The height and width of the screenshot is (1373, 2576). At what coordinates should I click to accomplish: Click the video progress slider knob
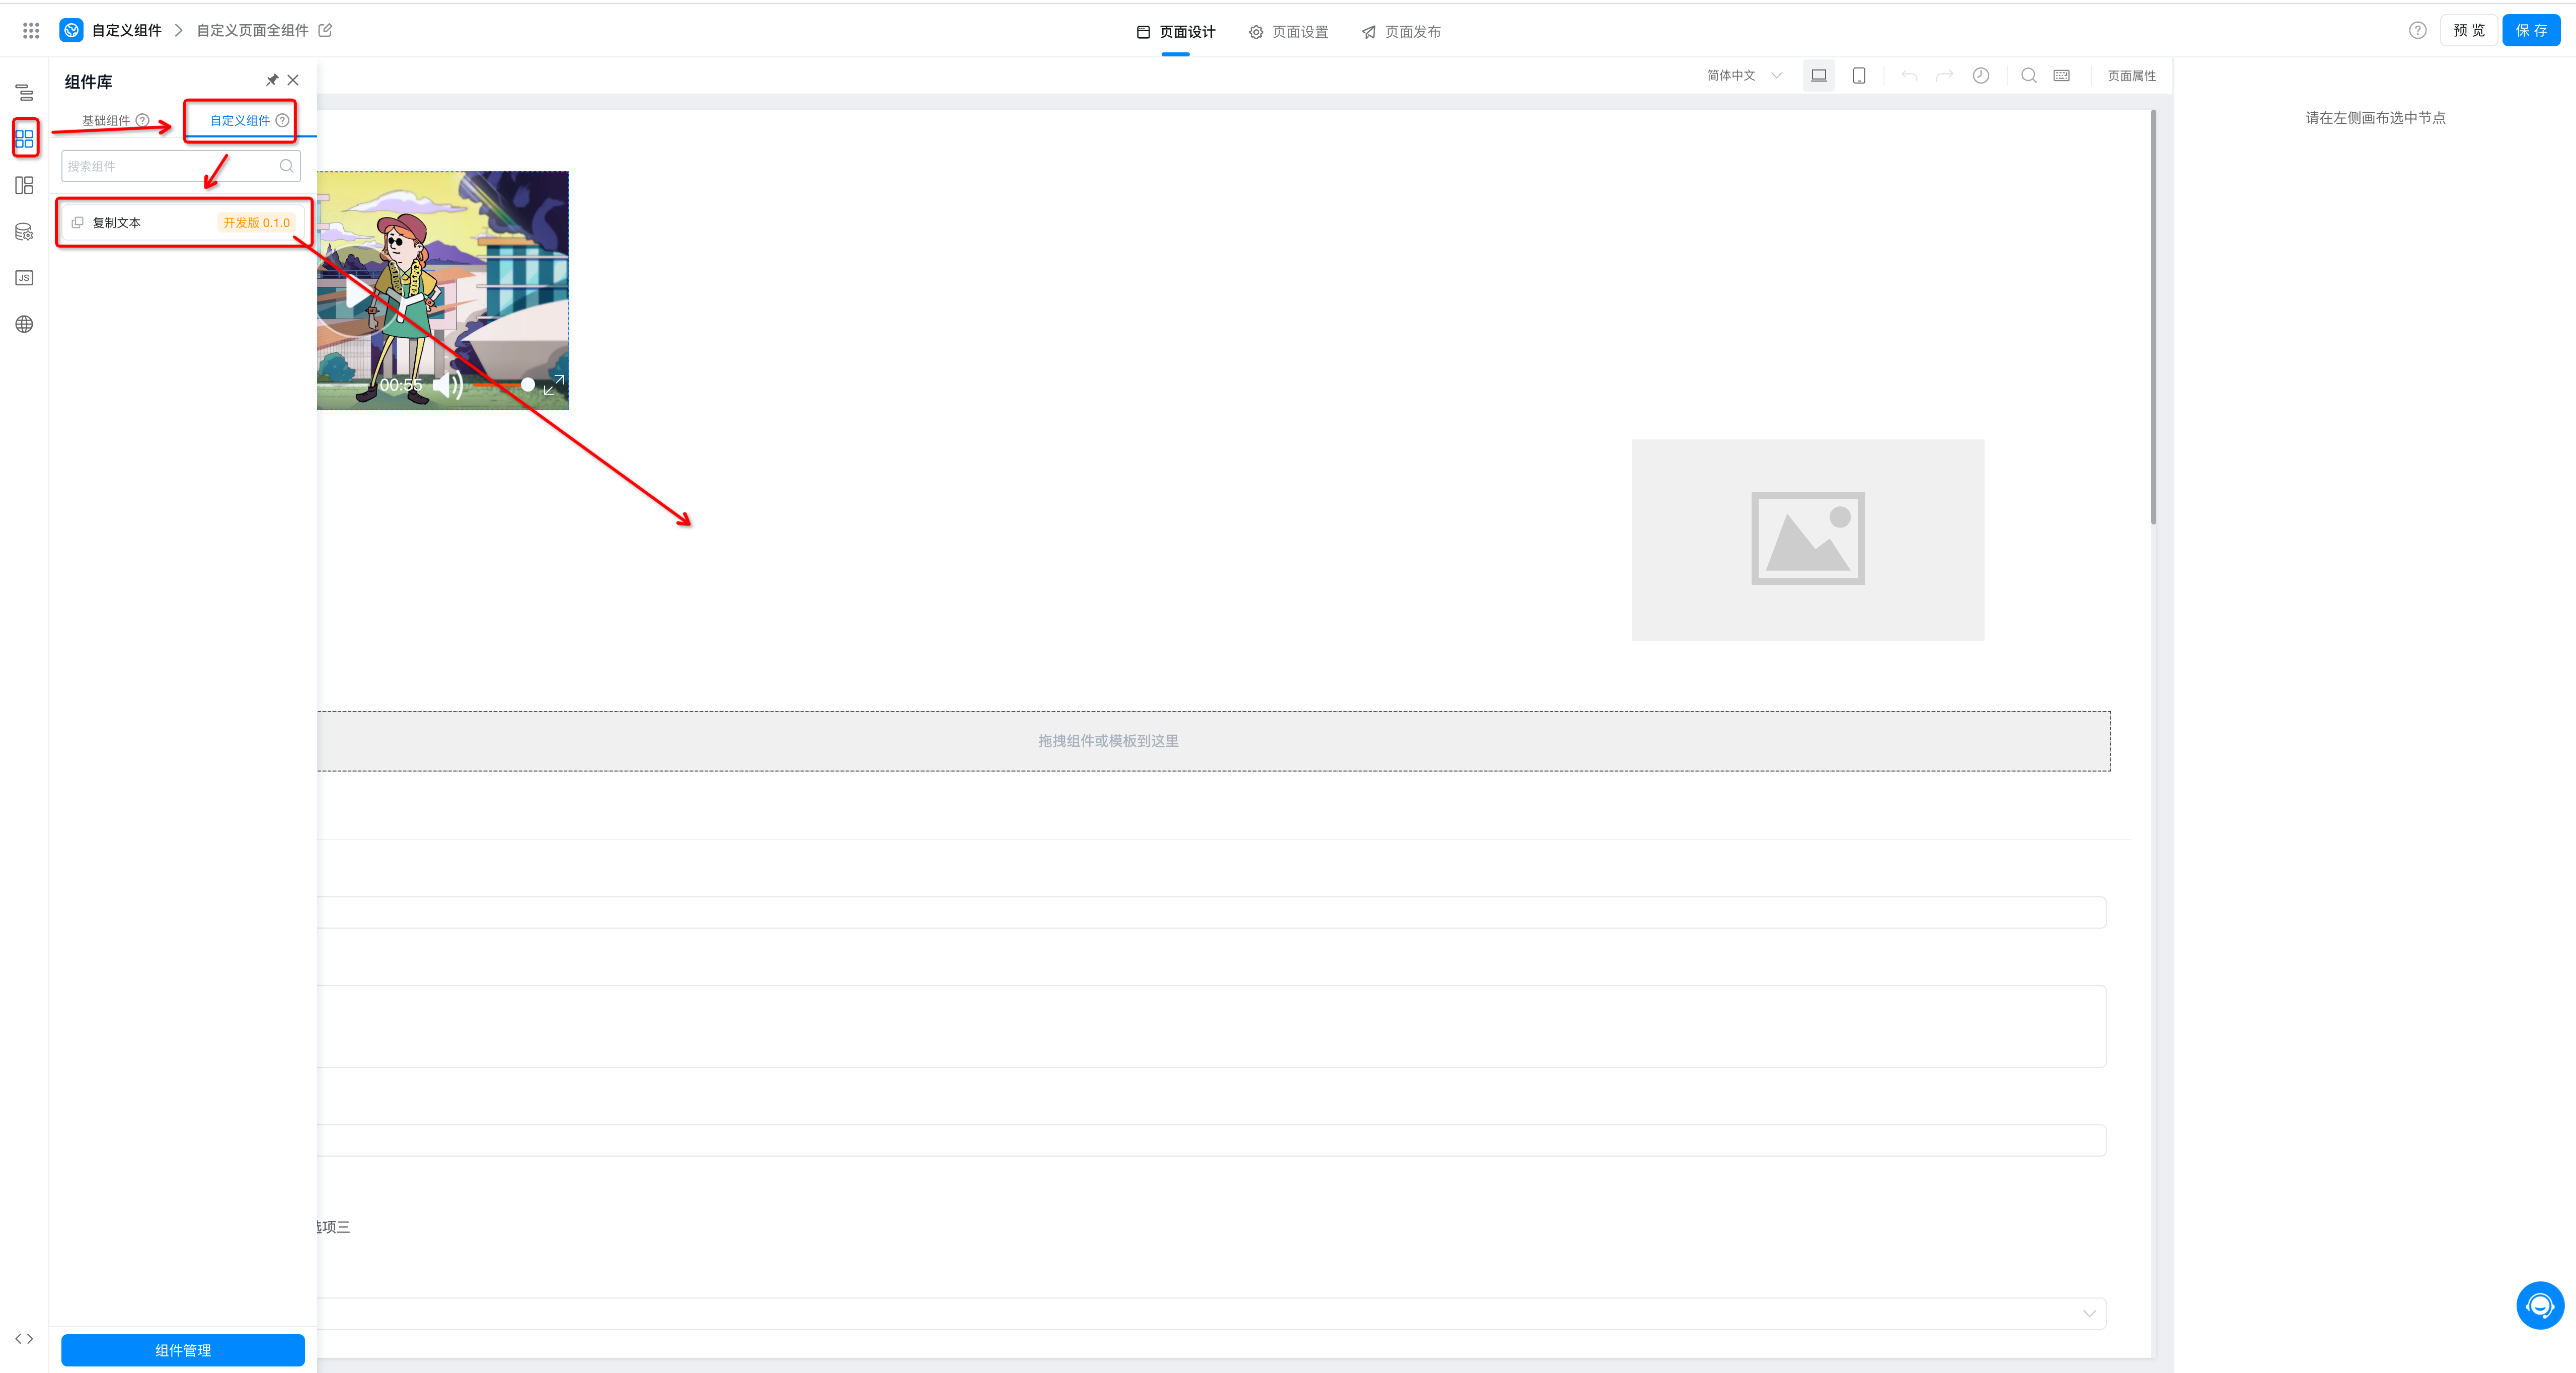(528, 385)
